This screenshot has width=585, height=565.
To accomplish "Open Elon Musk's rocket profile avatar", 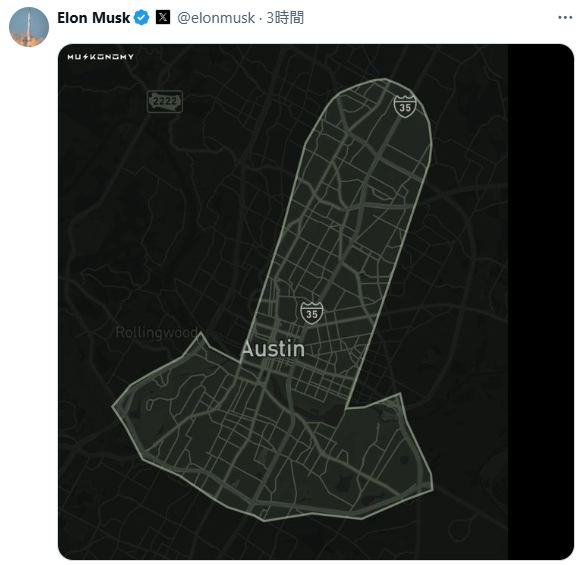I will click(x=29, y=27).
